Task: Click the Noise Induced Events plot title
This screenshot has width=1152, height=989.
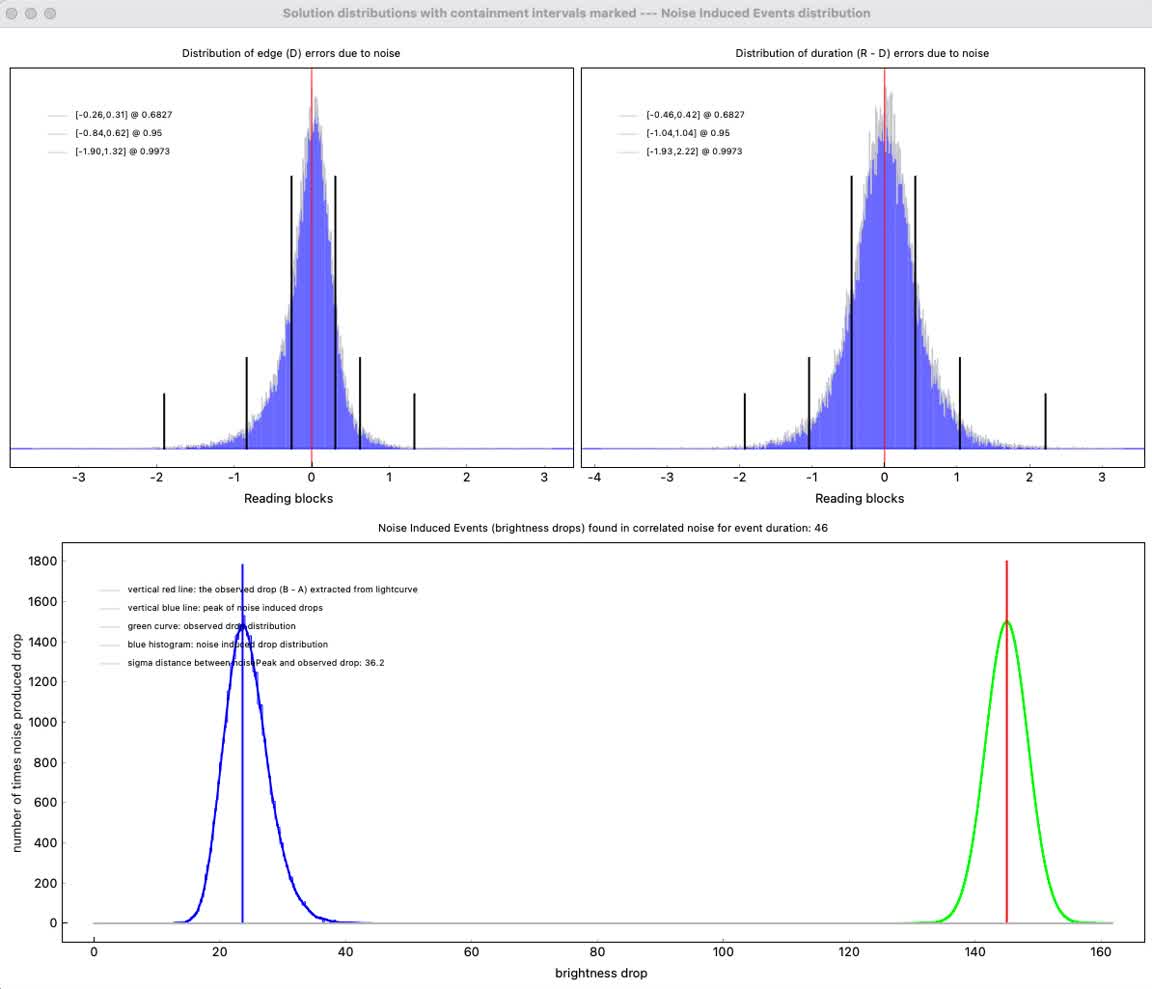Action: [603, 527]
